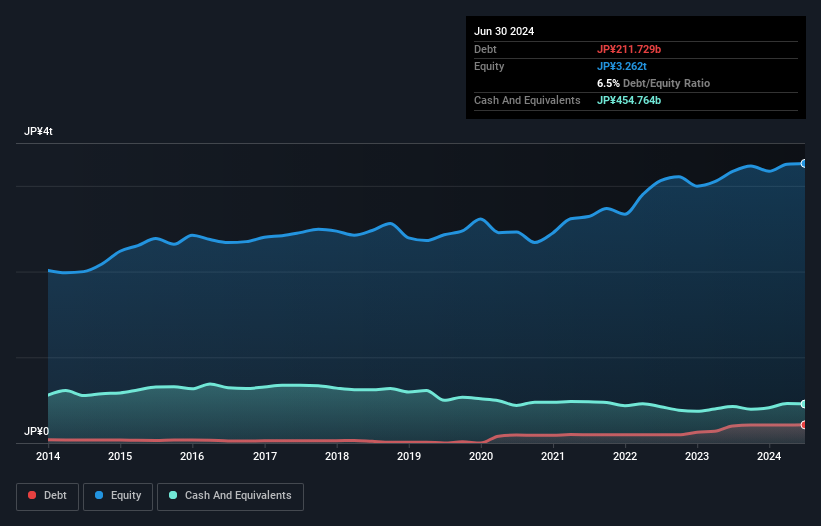Viewport: 821px width, 526px height.
Task: Click the teal Cash endpoint marker on chart
Action: [x=803, y=404]
